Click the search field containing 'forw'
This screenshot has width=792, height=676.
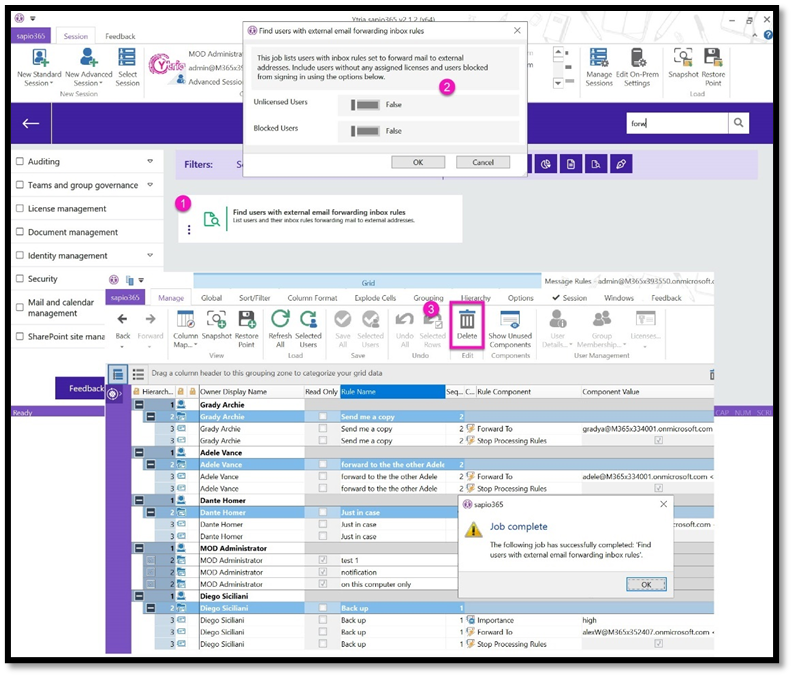pyautogui.click(x=677, y=123)
